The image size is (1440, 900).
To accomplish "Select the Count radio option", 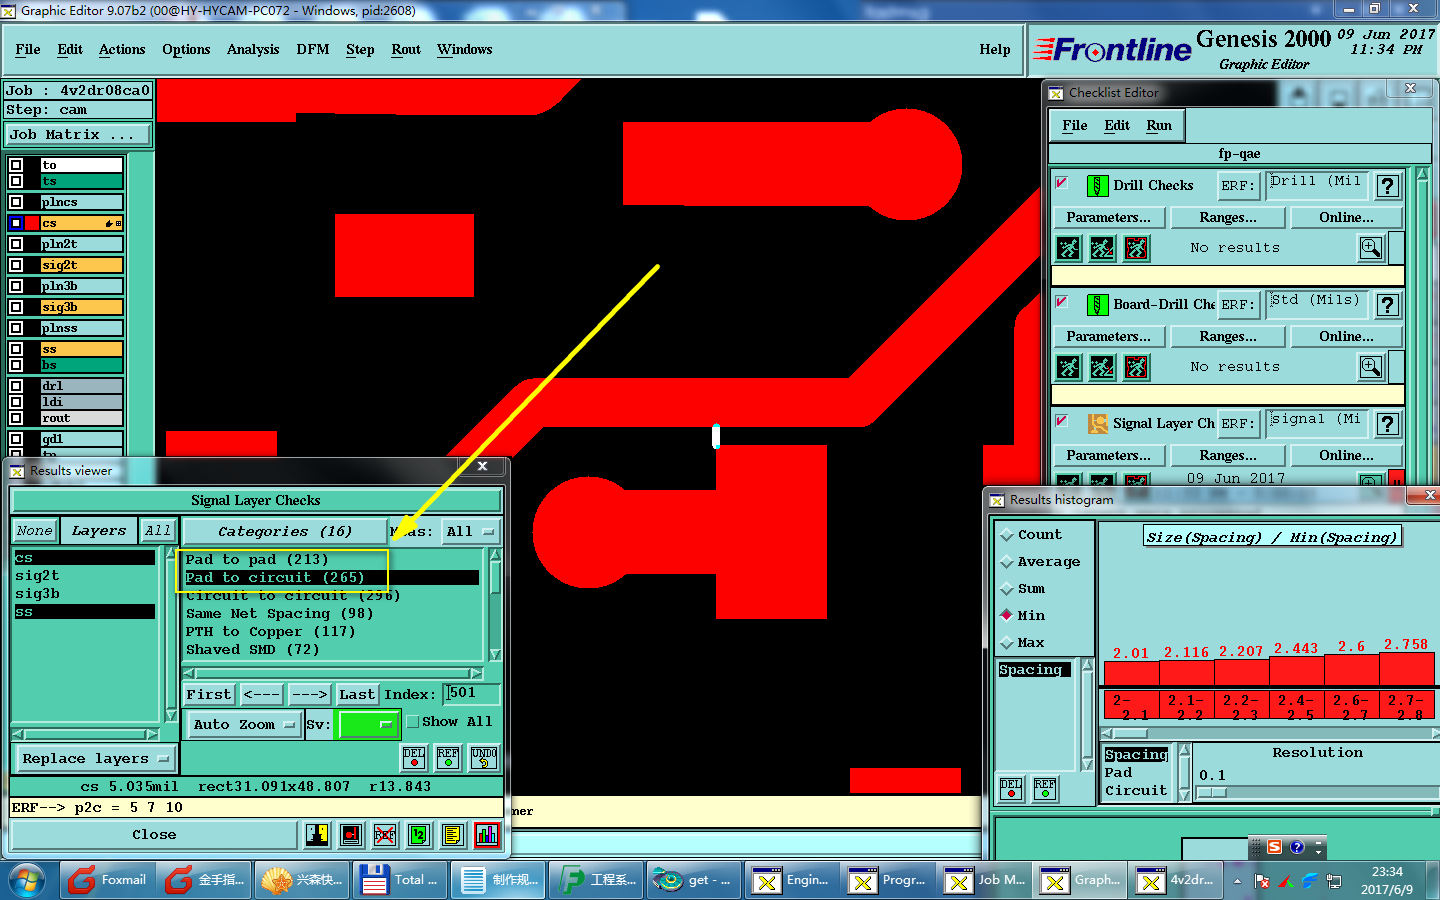I will click(1007, 535).
